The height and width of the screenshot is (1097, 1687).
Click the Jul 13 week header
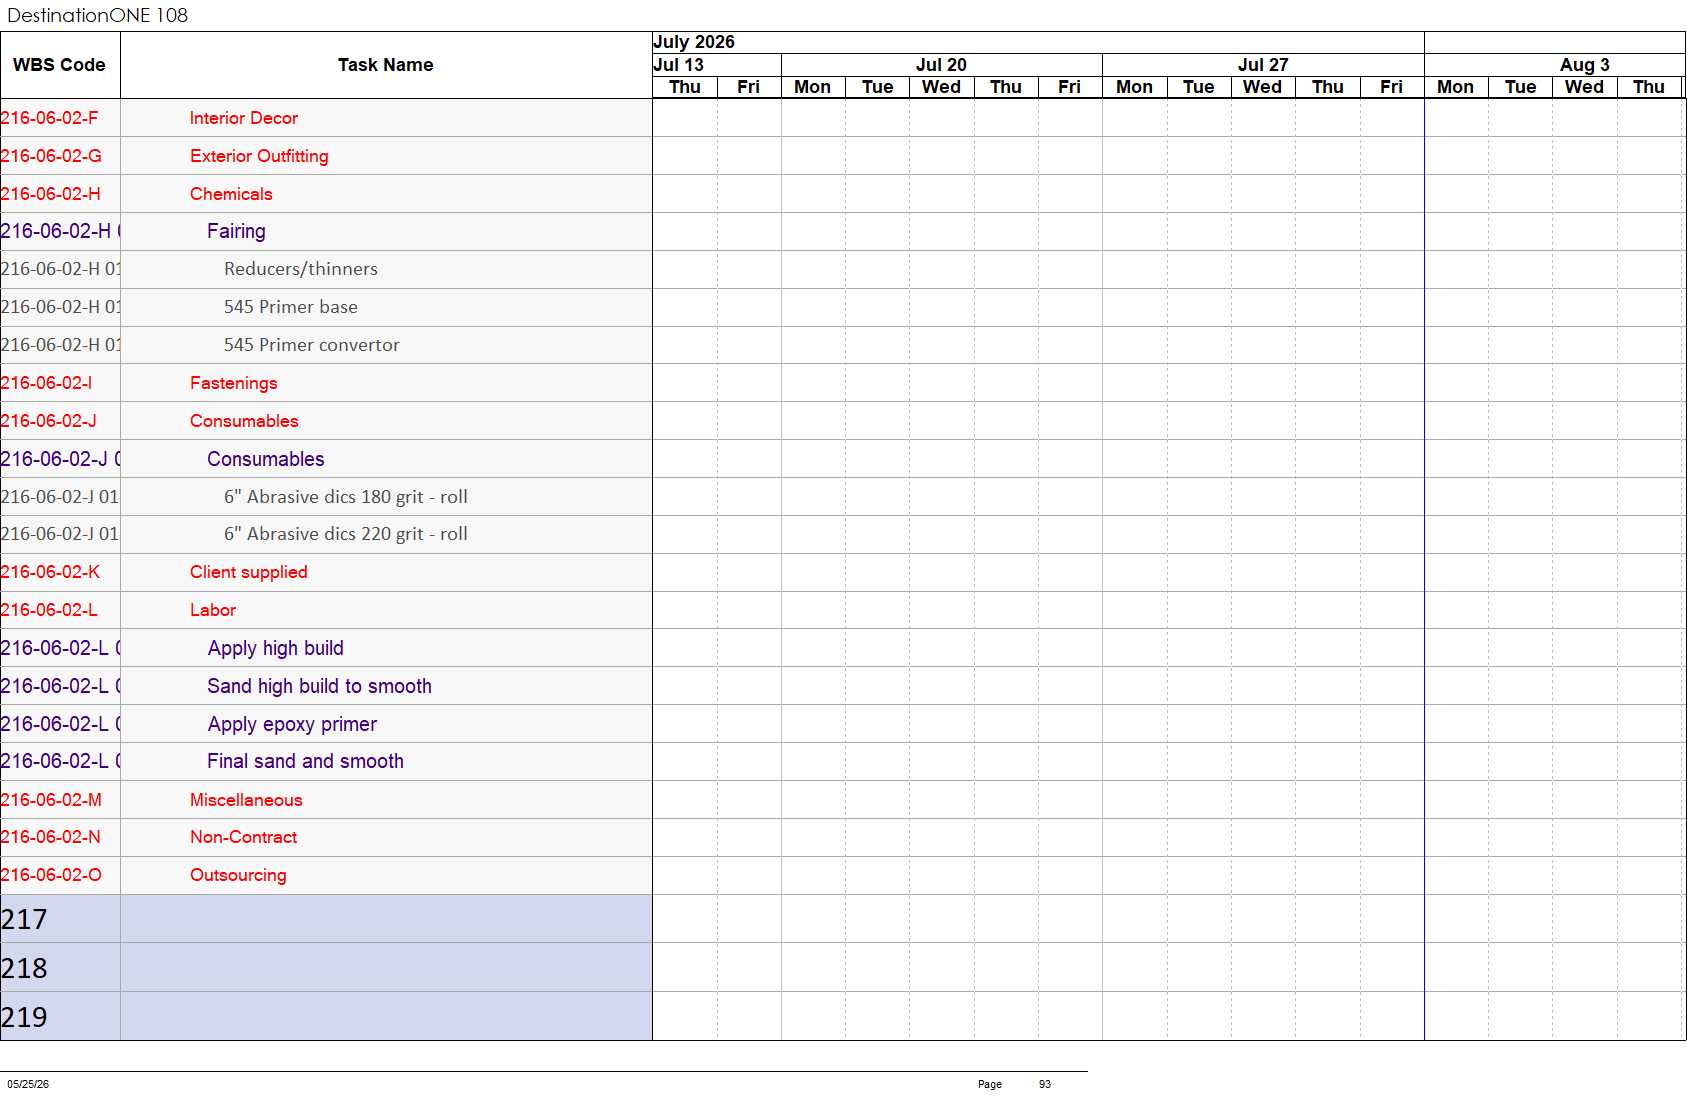(679, 65)
